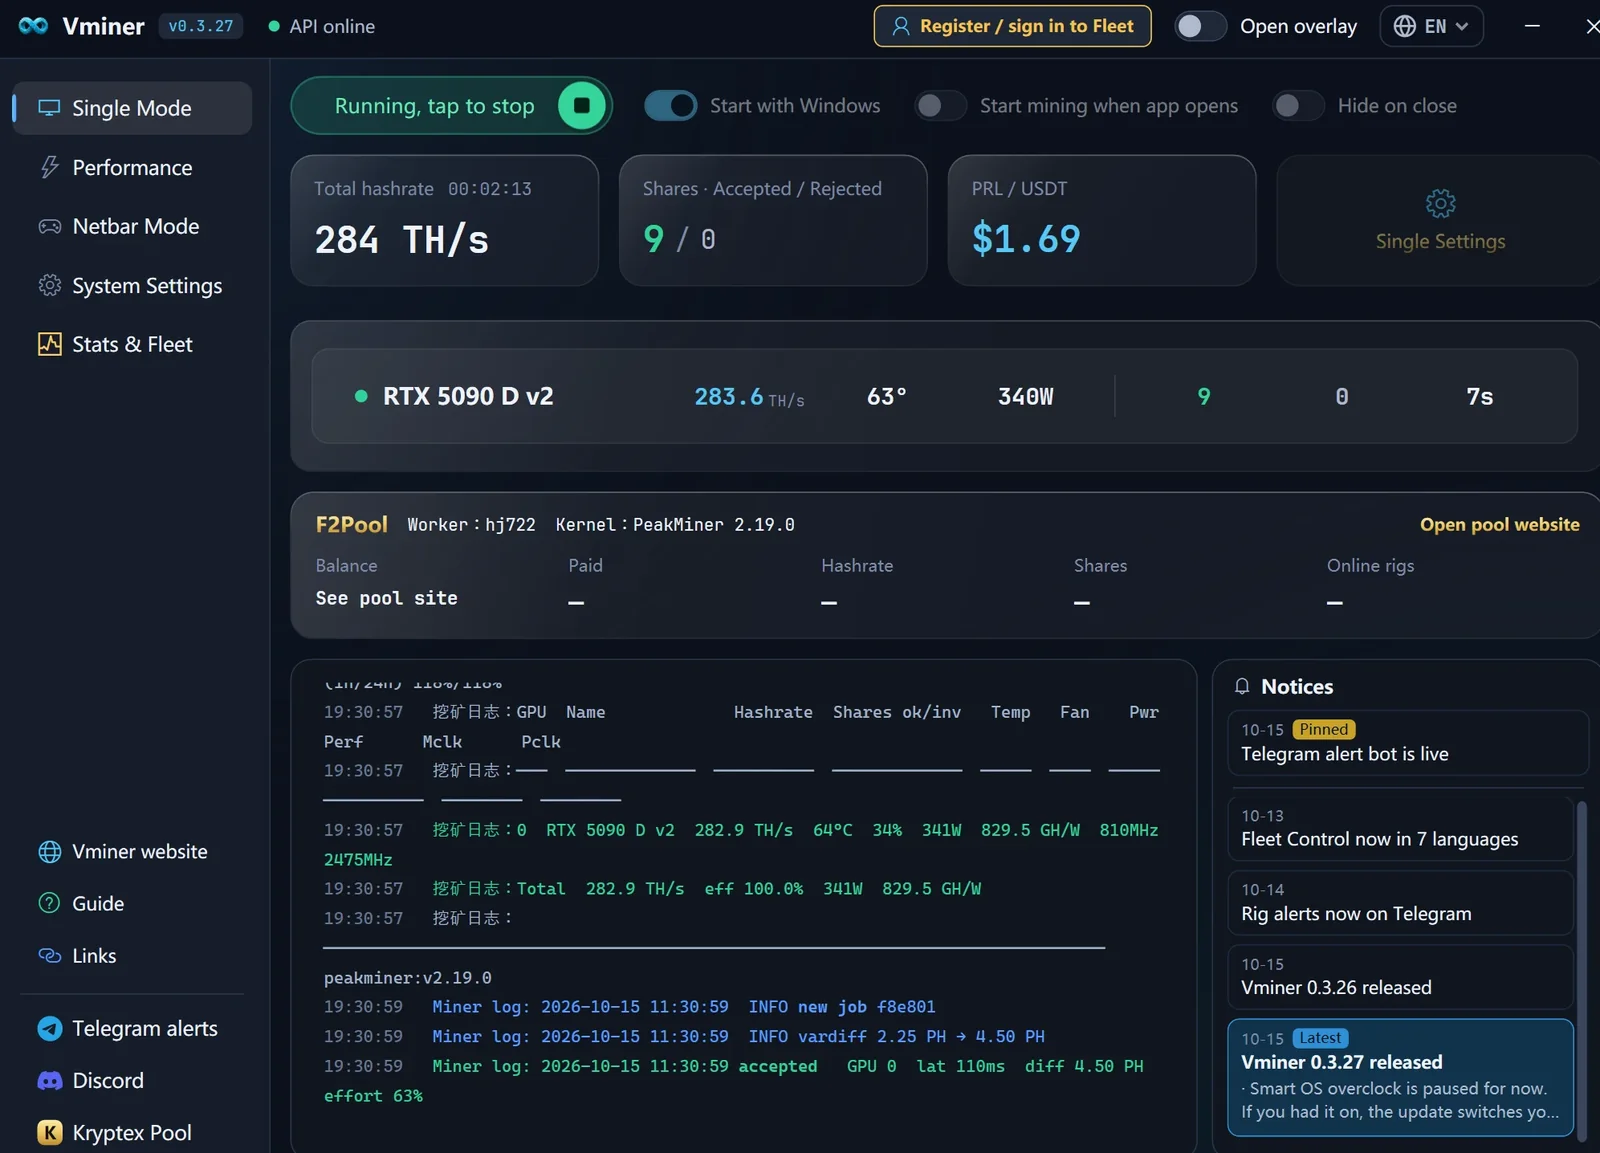Click the Vminer infinity logo icon

tap(33, 26)
